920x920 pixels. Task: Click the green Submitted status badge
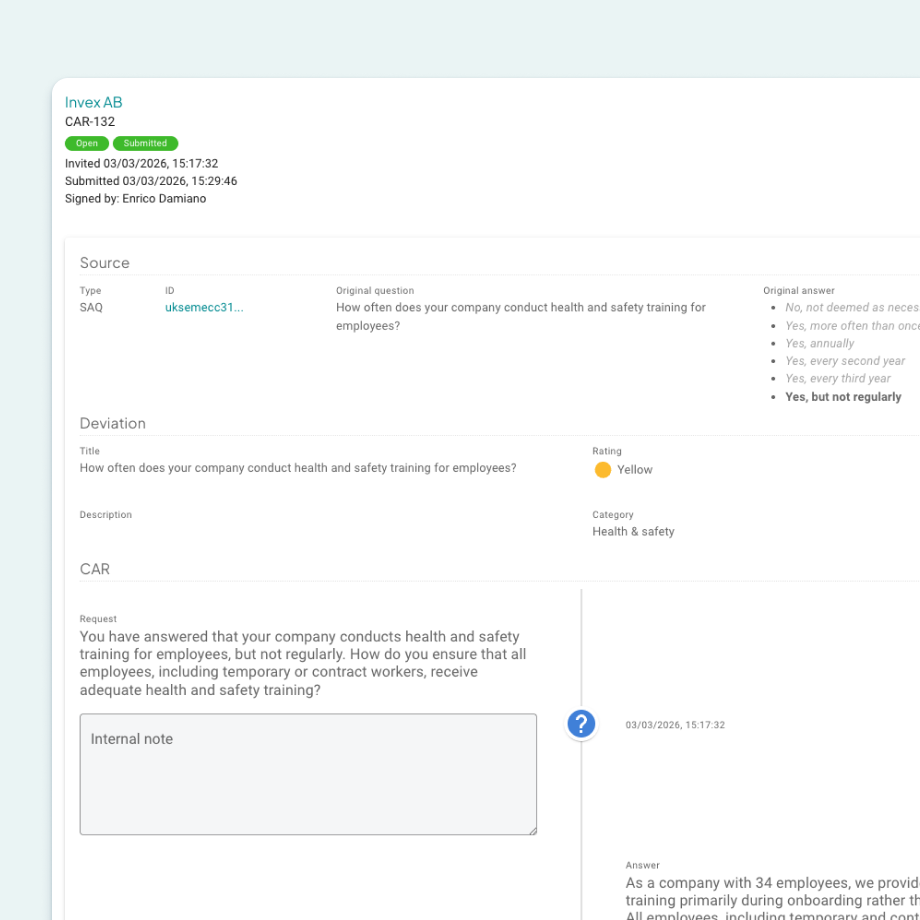pyautogui.click(x=145, y=143)
